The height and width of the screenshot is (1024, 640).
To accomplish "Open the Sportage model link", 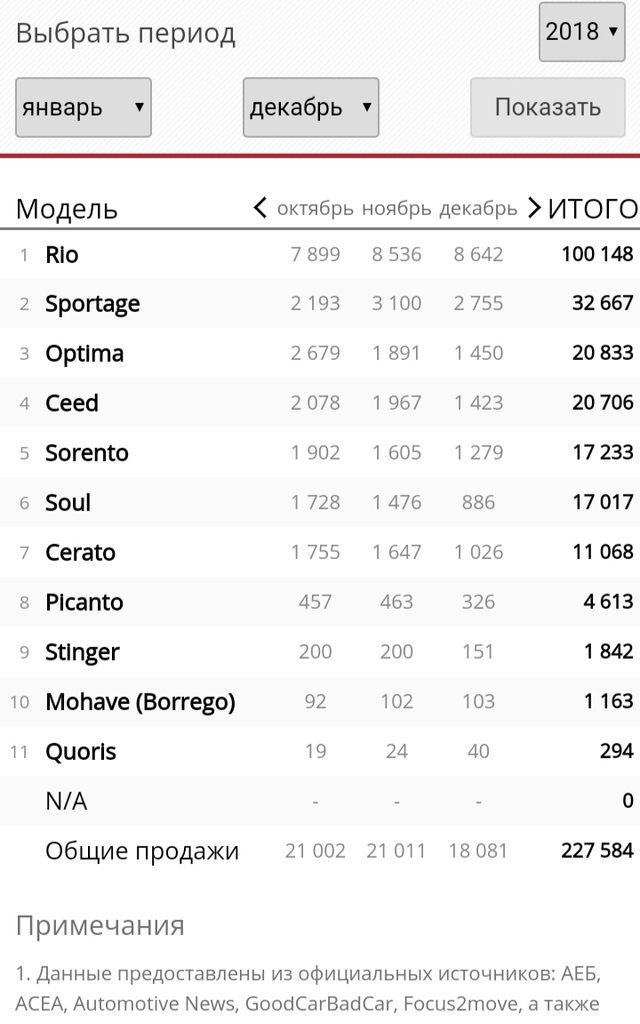I will click(x=92, y=304).
